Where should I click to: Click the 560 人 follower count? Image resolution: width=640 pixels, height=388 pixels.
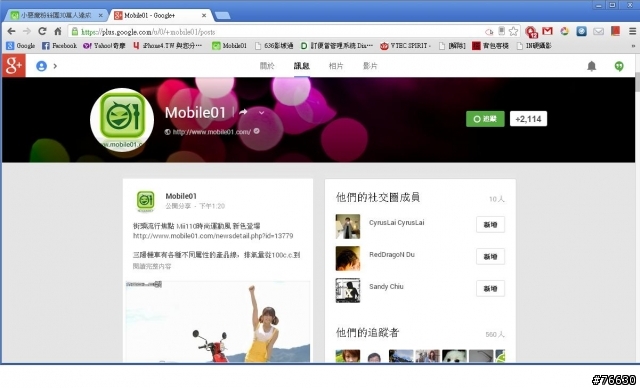[x=495, y=335]
